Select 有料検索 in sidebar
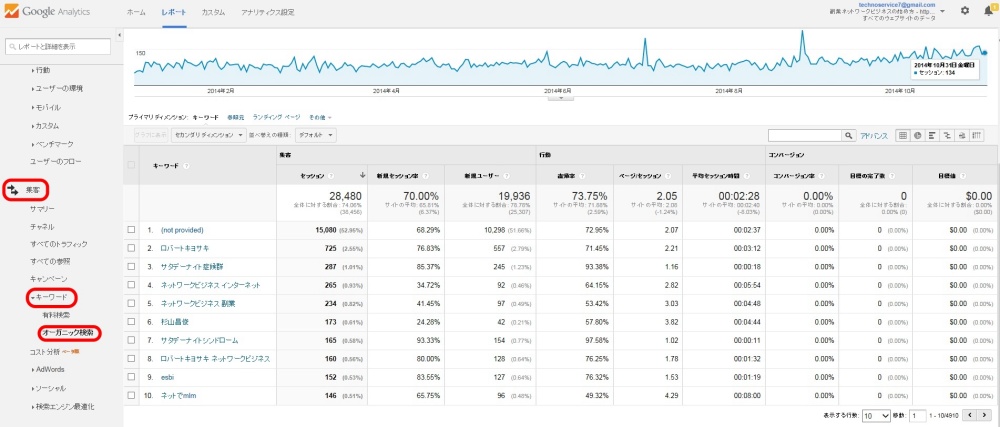Viewport: 1000px width, 427px height. pyautogui.click(x=56, y=315)
